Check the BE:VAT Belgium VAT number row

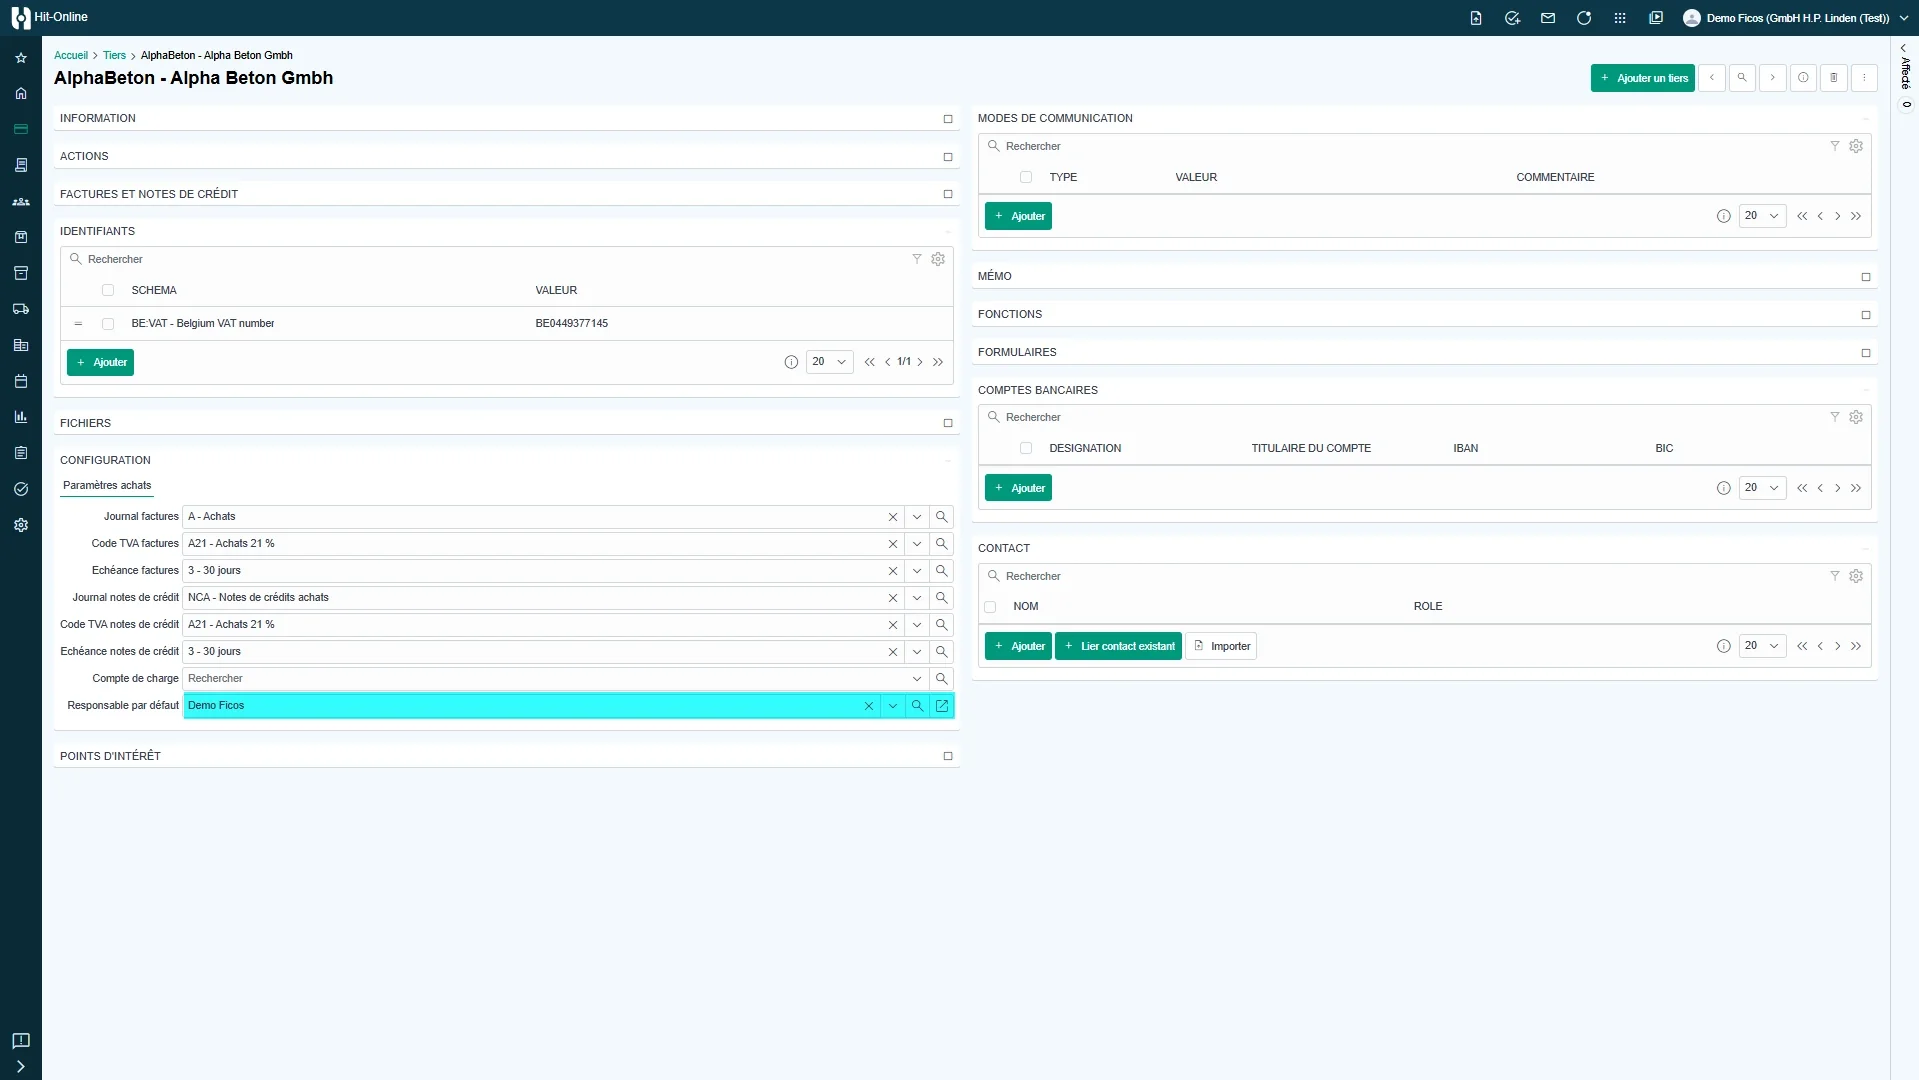(x=108, y=324)
